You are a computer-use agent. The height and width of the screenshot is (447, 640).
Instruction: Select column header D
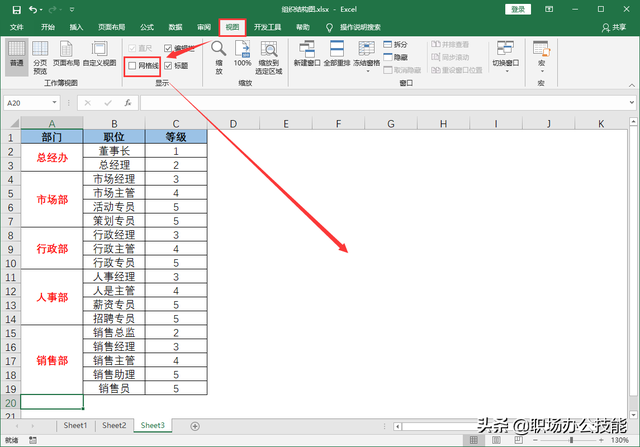tap(233, 124)
